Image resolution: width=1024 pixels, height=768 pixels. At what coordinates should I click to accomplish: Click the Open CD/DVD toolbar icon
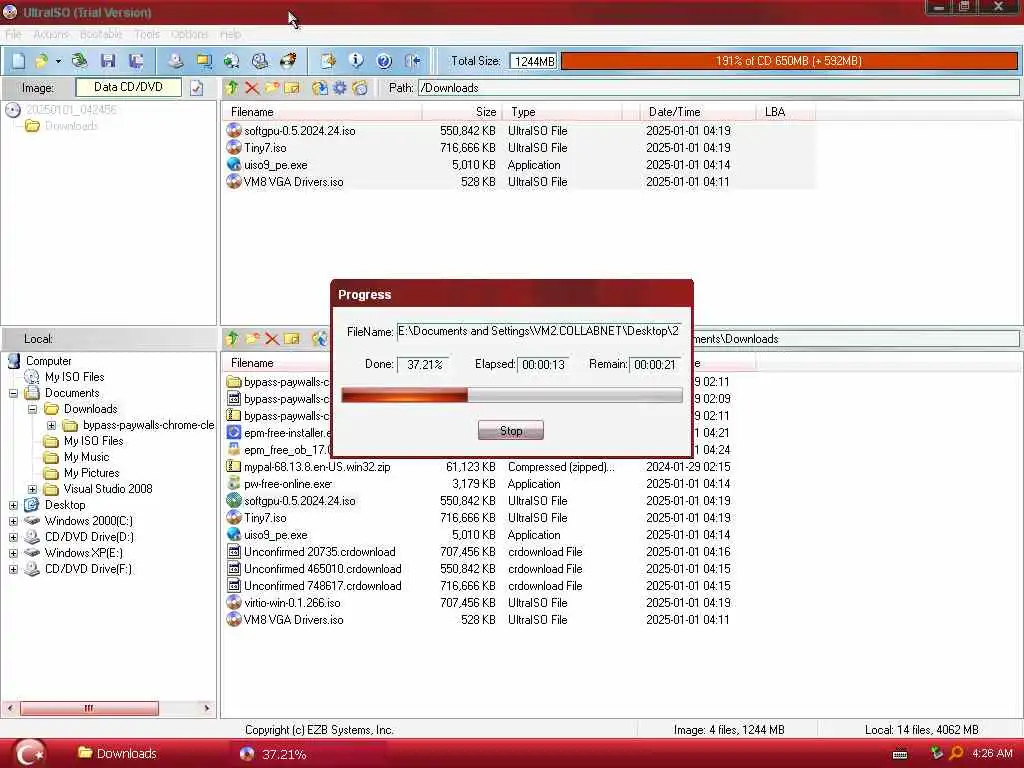click(80, 61)
